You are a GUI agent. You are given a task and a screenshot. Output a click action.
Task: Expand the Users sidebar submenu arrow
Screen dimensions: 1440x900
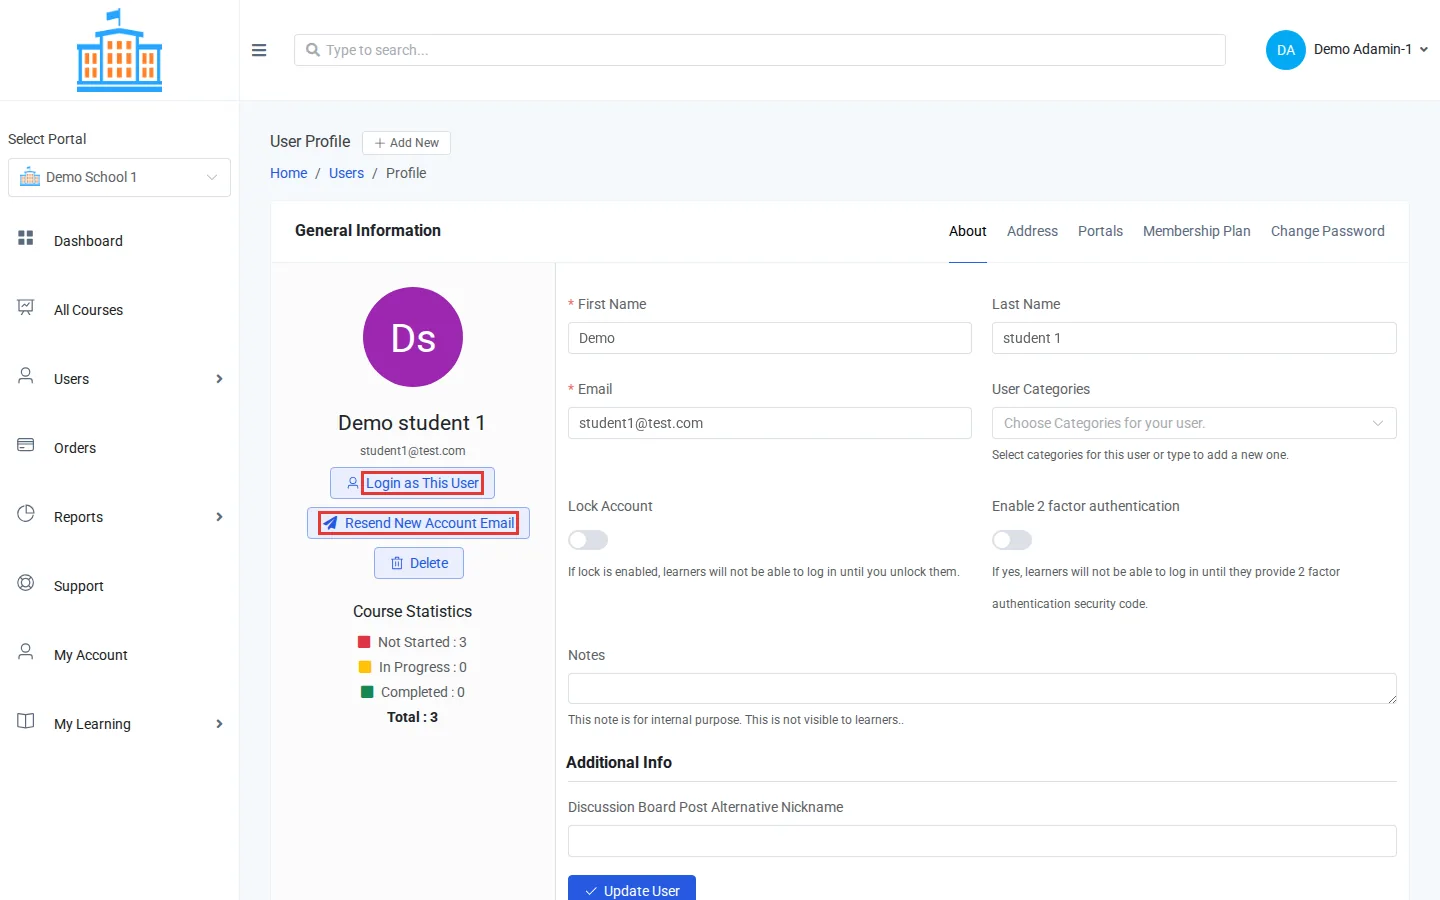(x=219, y=379)
